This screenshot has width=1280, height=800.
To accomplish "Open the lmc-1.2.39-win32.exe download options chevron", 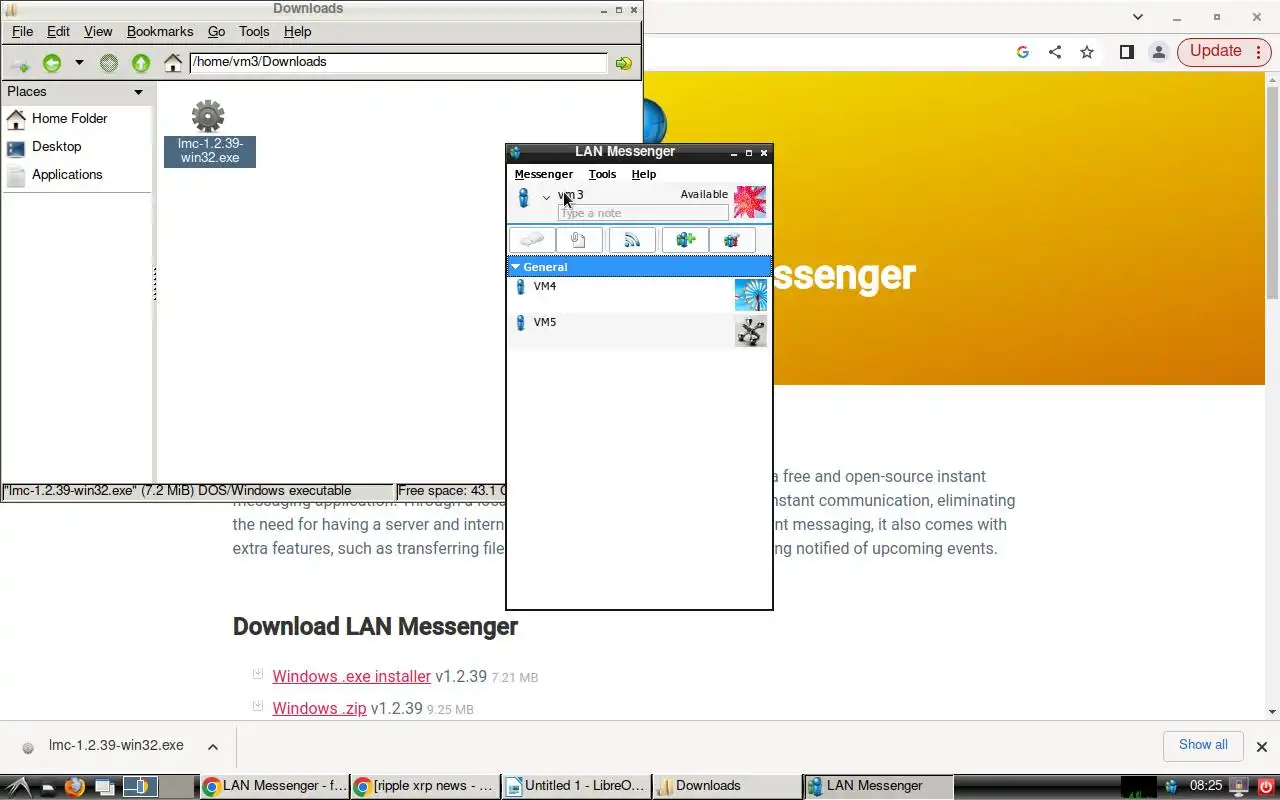I will coord(213,746).
